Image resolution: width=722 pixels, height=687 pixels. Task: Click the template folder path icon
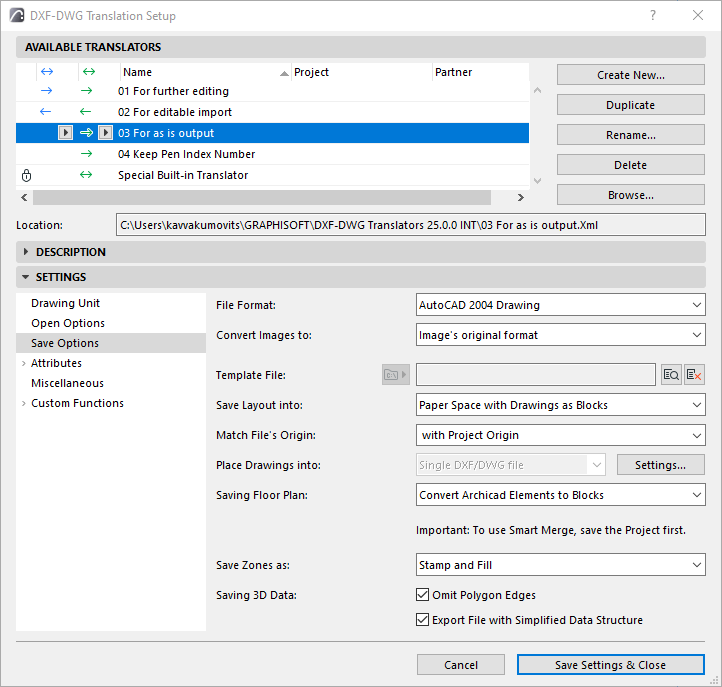click(396, 375)
